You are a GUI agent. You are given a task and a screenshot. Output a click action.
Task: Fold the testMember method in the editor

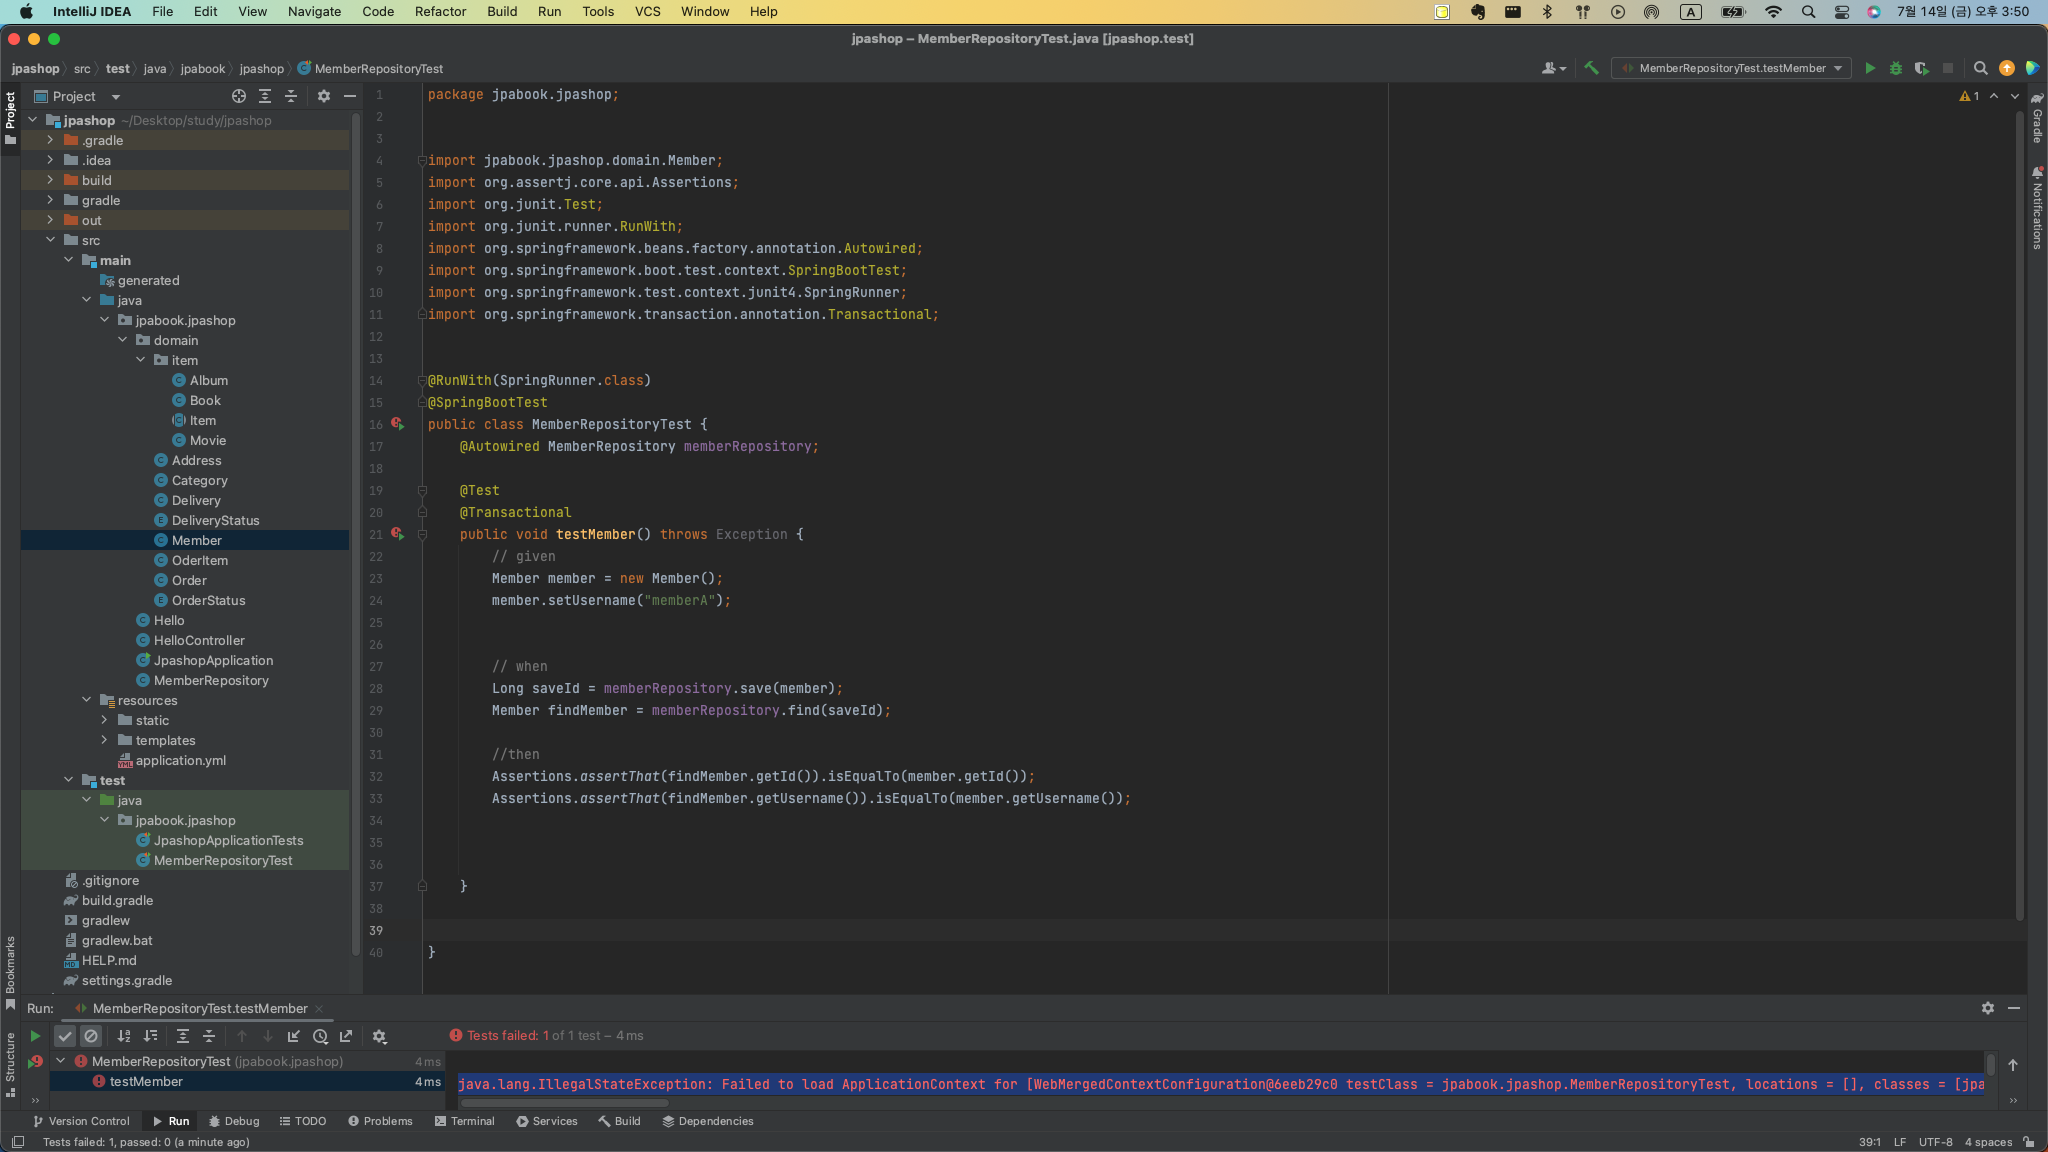coord(422,534)
